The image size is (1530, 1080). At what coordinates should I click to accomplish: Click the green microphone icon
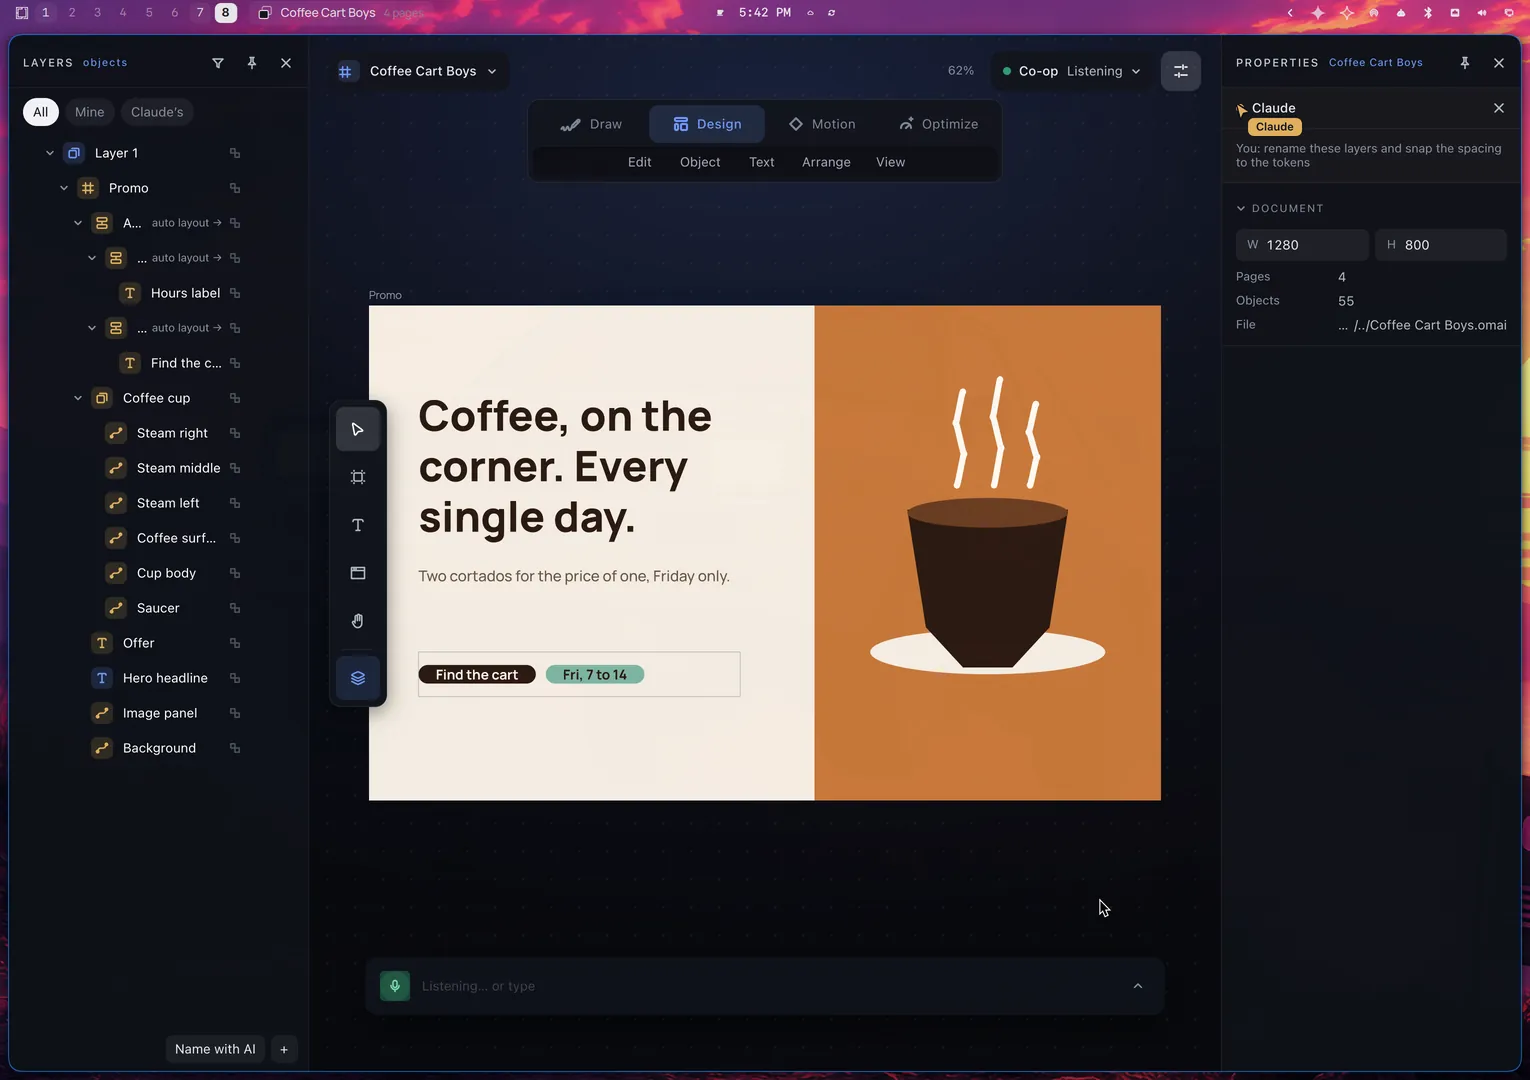click(395, 986)
